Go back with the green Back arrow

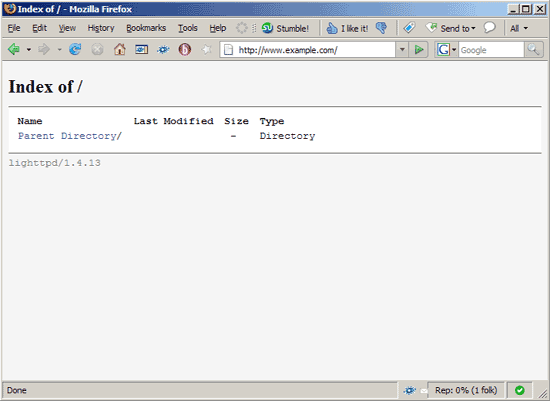coord(14,49)
